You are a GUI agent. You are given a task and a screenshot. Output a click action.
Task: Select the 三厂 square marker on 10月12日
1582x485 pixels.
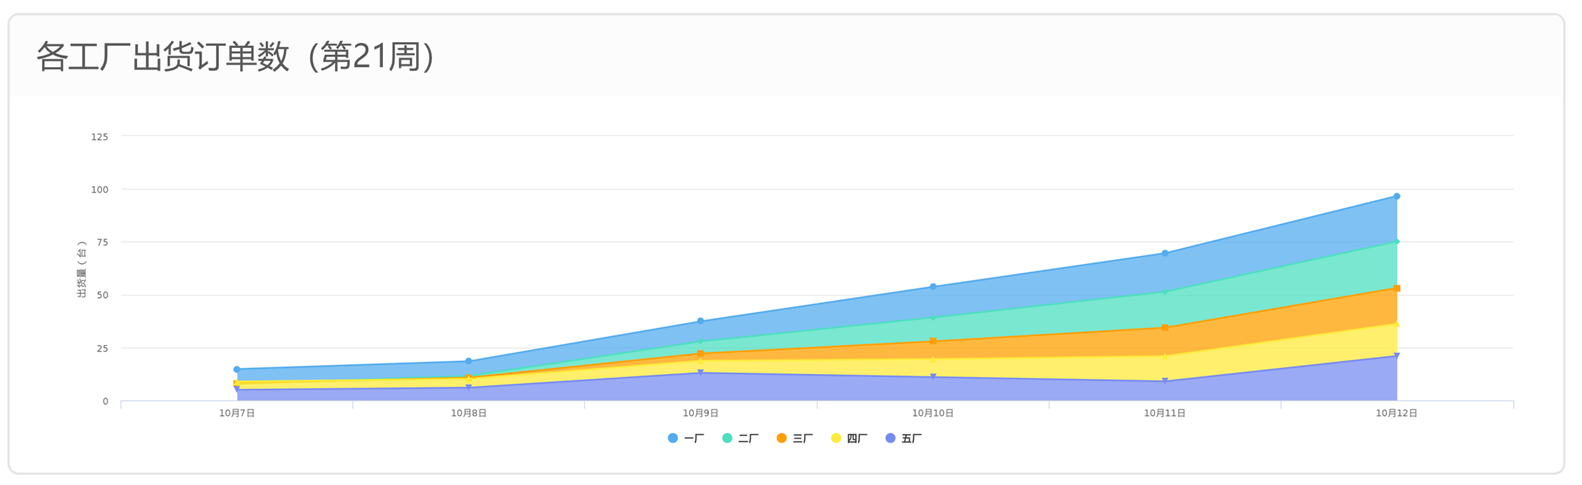click(x=1397, y=288)
